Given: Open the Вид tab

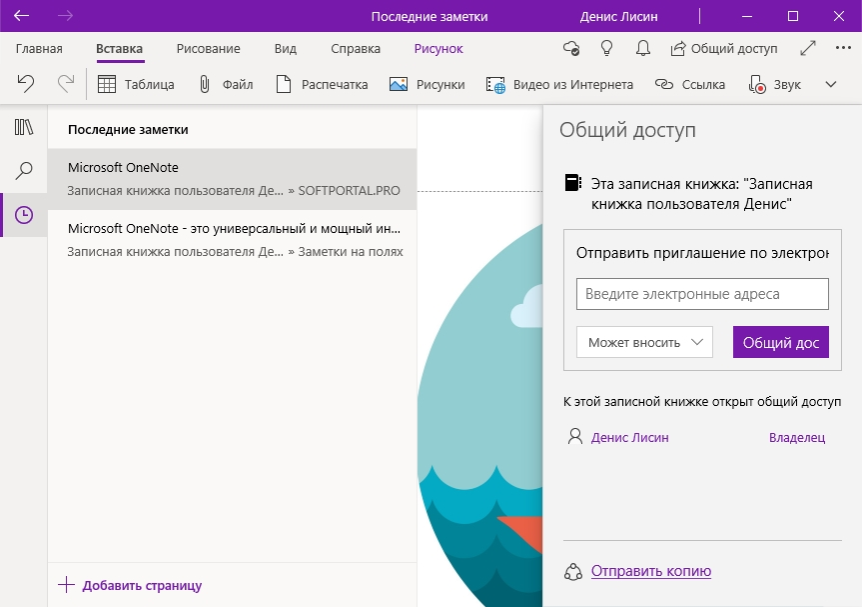Looking at the screenshot, I should pyautogui.click(x=285, y=49).
